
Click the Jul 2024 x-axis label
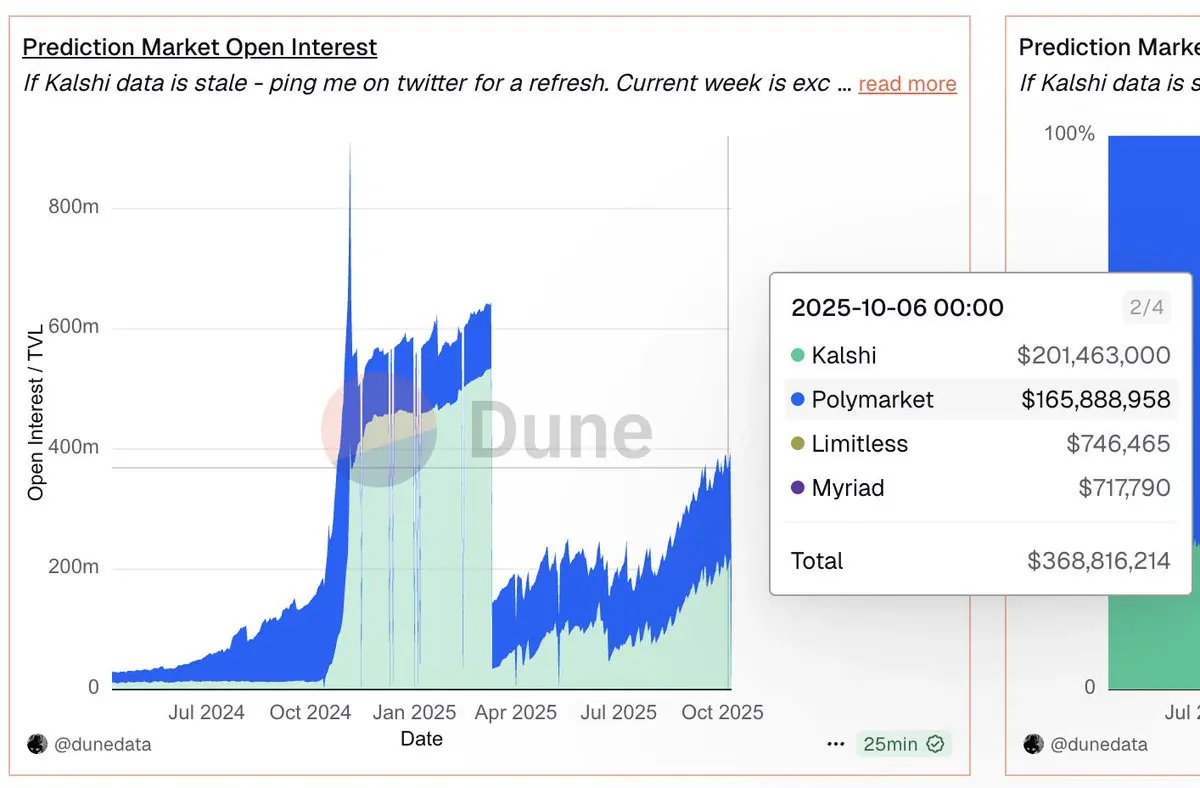click(206, 712)
